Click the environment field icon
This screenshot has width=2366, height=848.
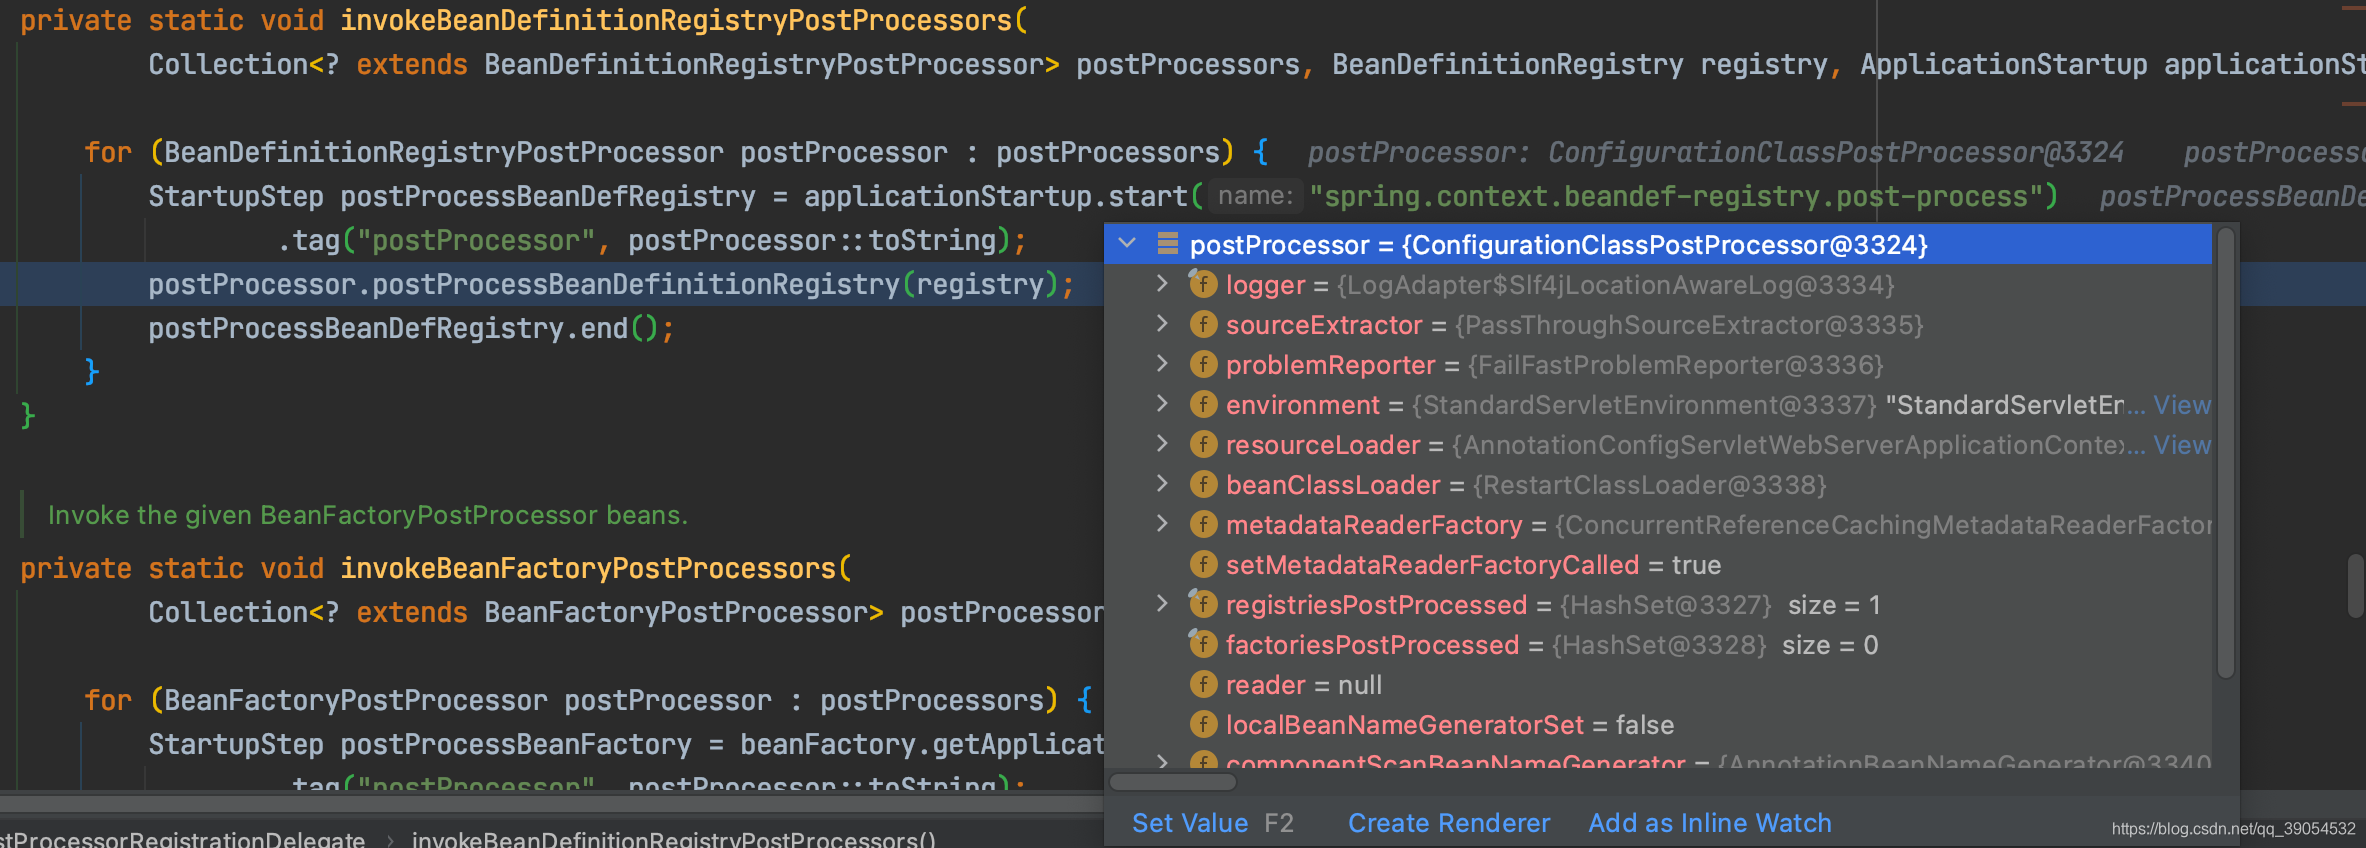click(1203, 404)
